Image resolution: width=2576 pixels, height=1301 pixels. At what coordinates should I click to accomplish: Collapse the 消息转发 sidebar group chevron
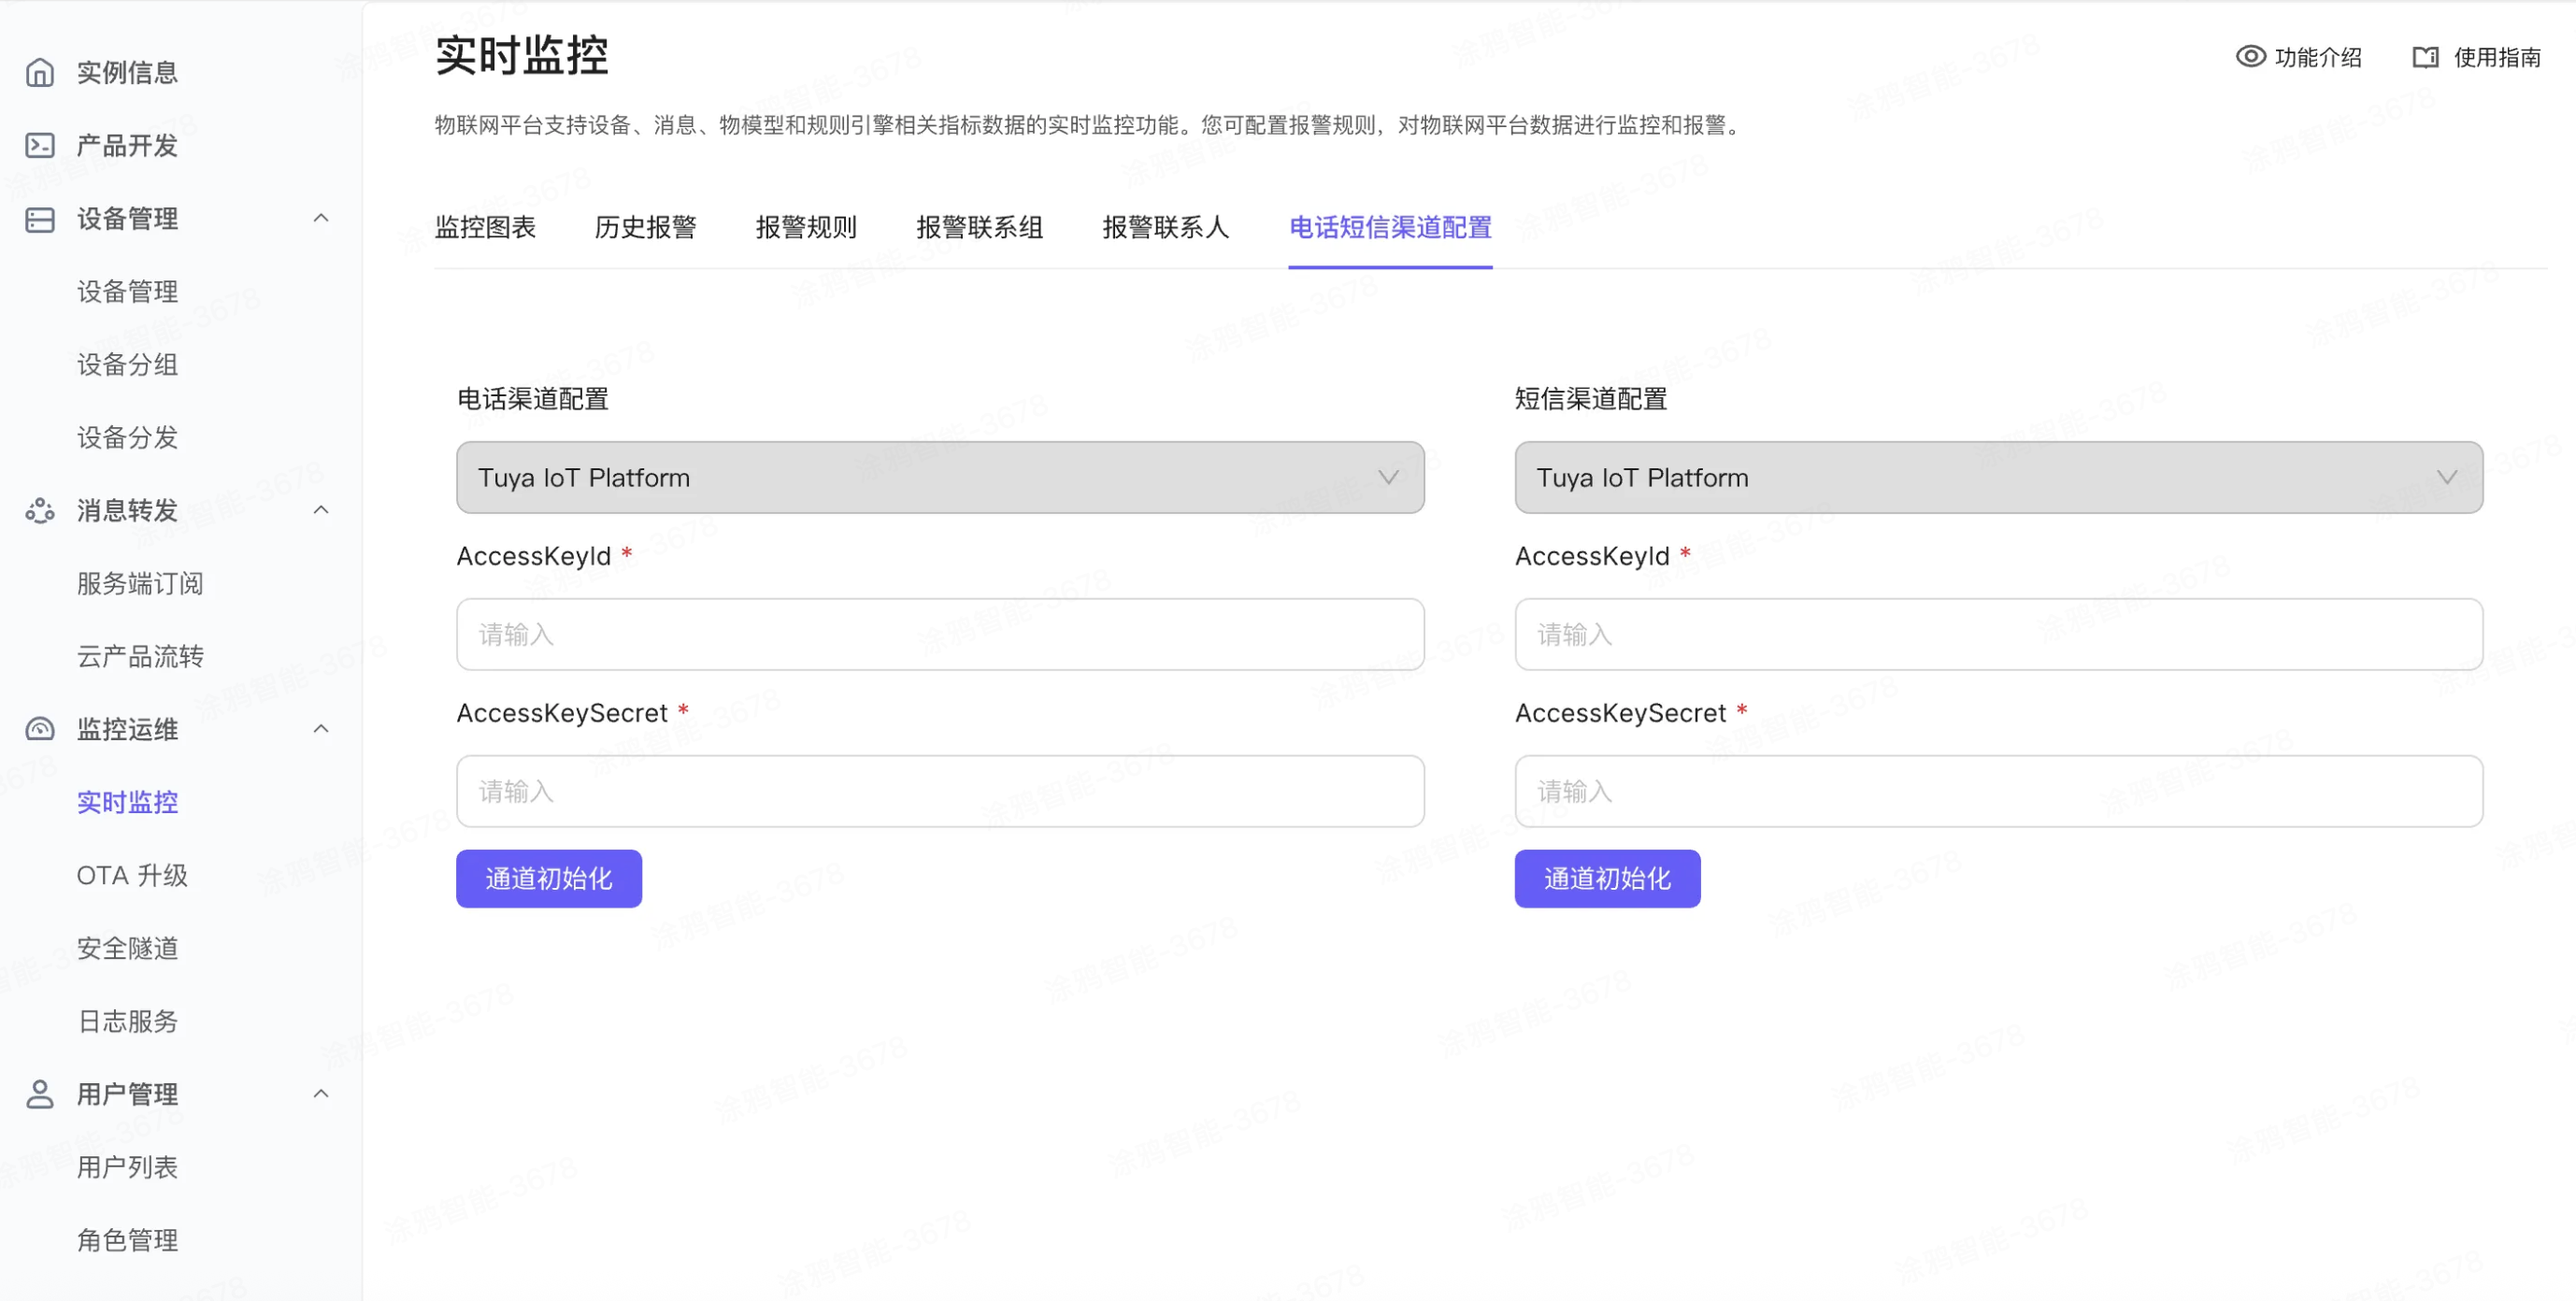tap(320, 510)
